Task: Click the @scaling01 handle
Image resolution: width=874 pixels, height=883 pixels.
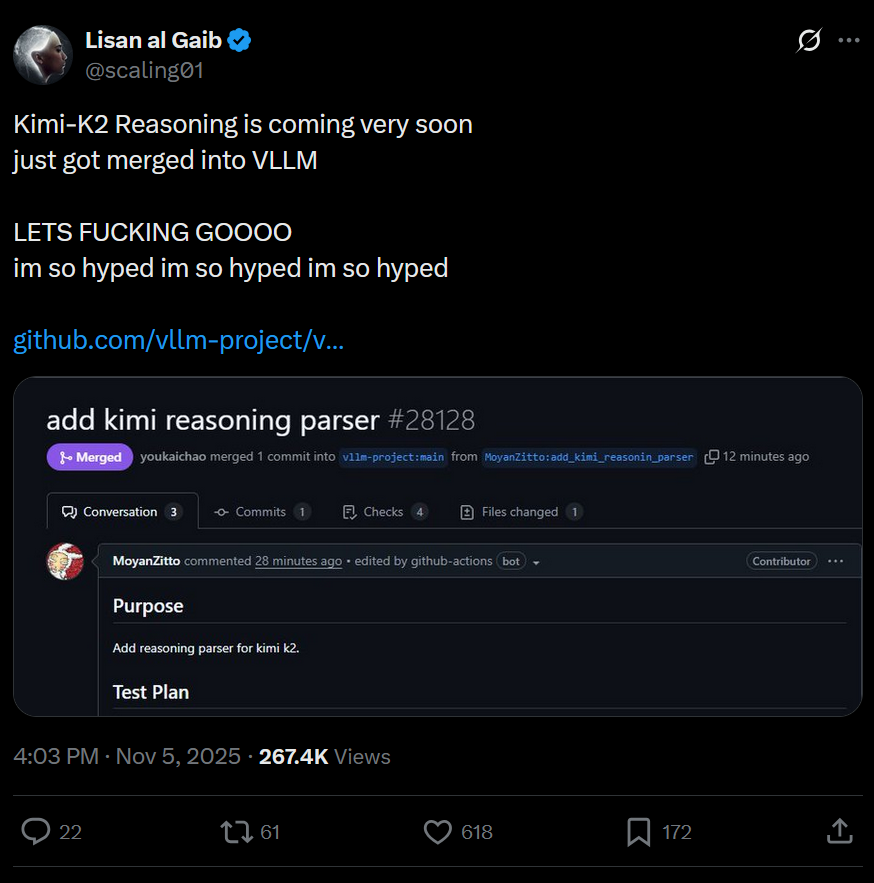Action: click(x=145, y=70)
